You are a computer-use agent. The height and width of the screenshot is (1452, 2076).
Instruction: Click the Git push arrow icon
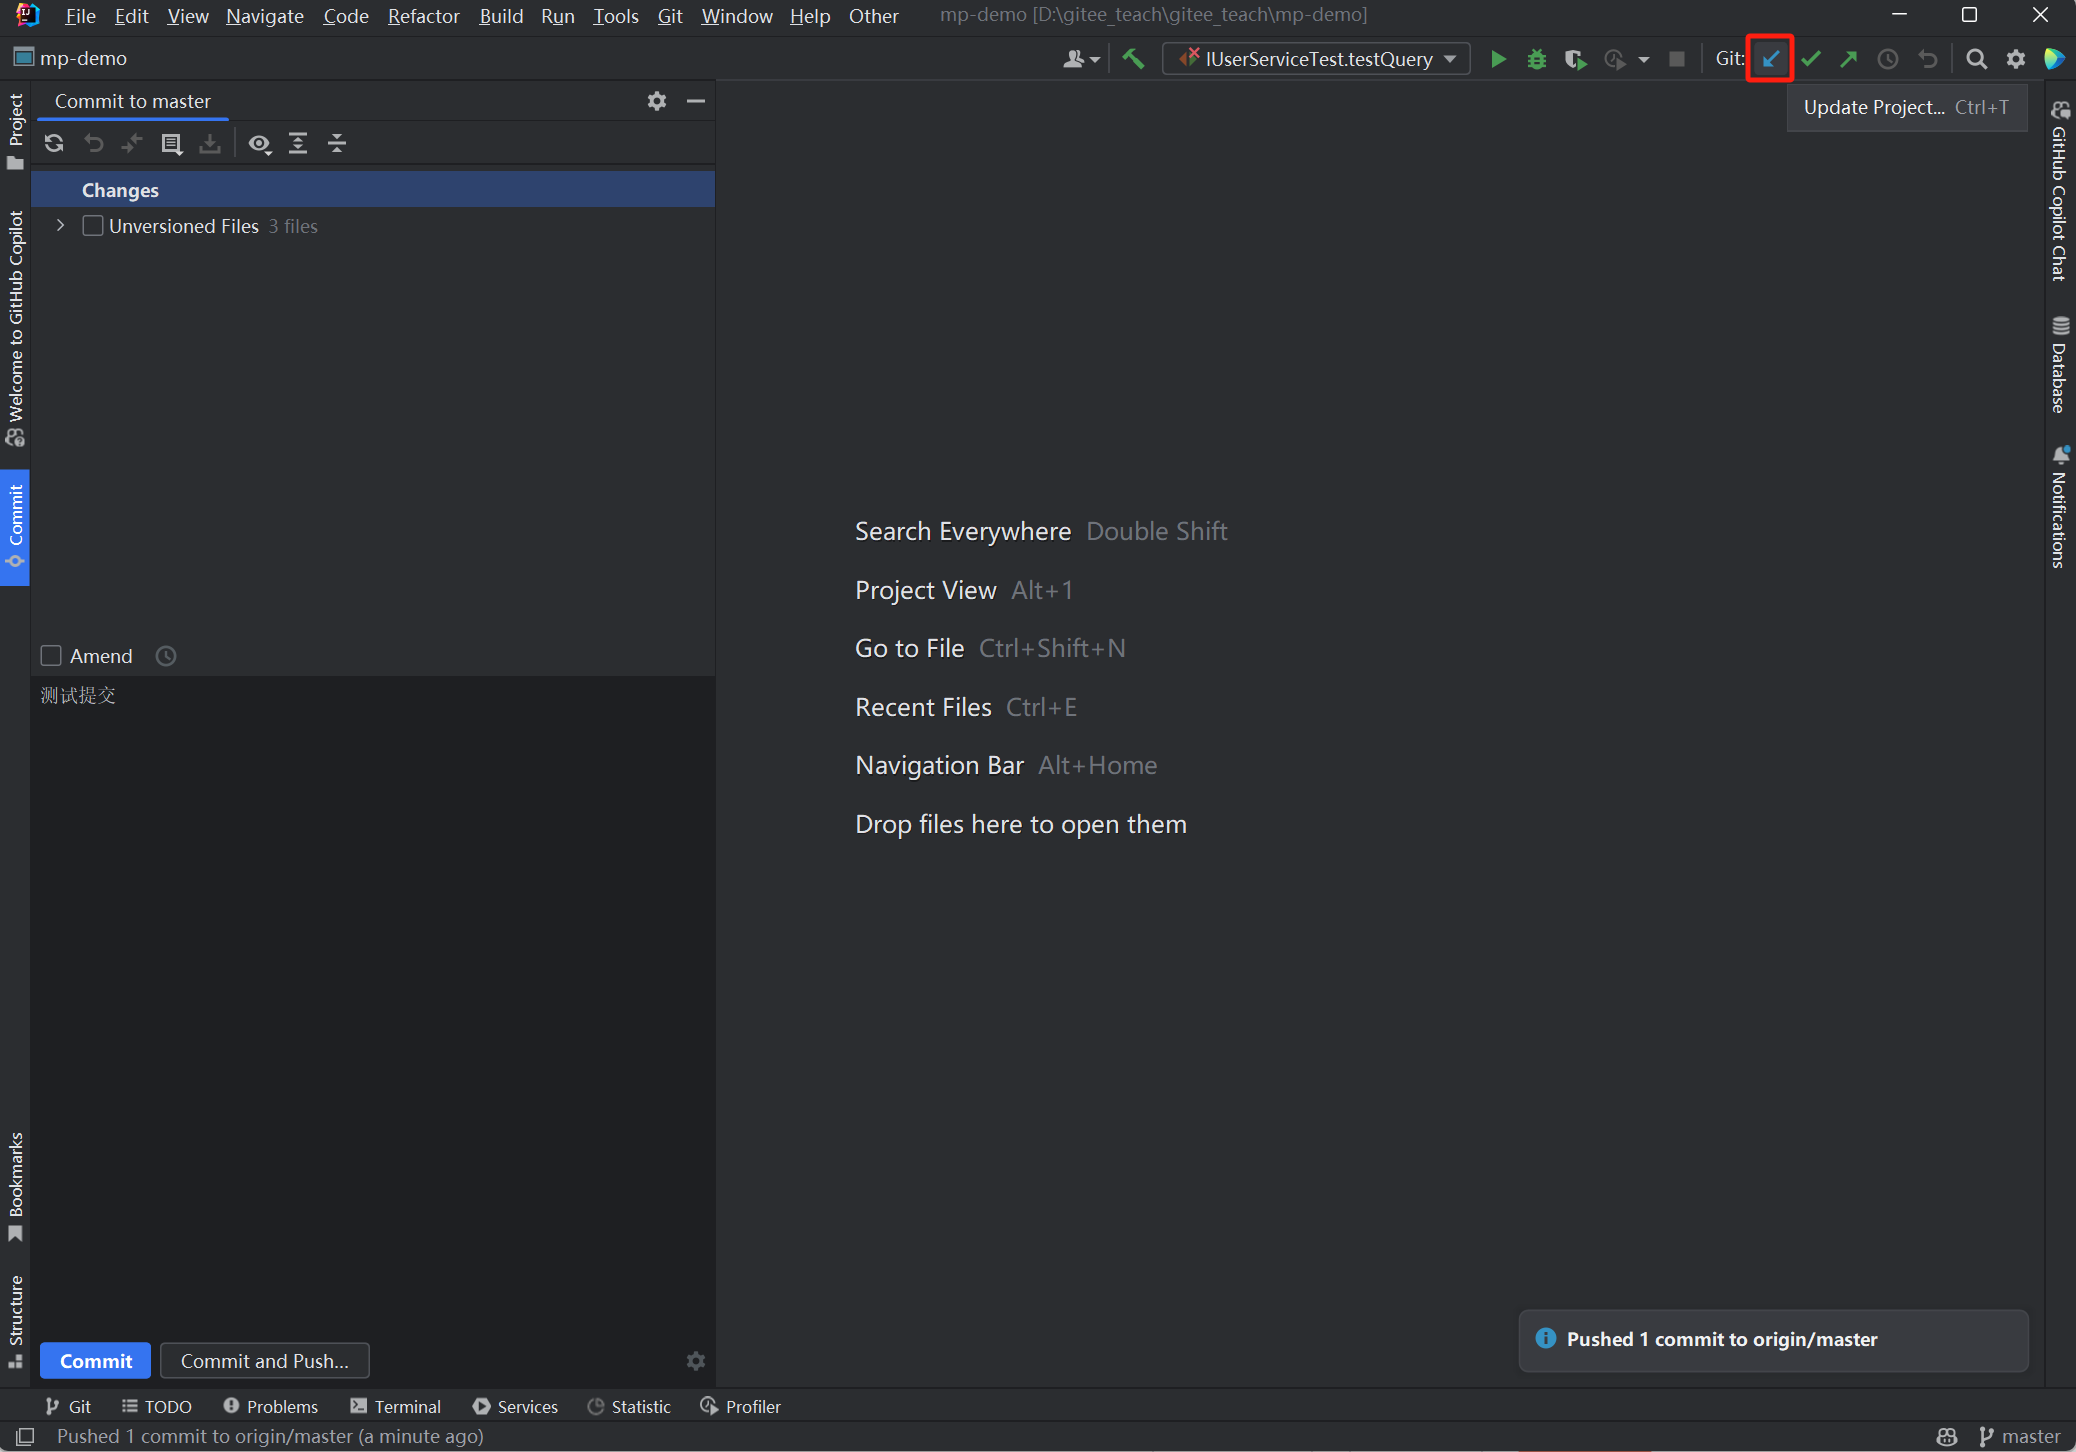coord(1848,59)
